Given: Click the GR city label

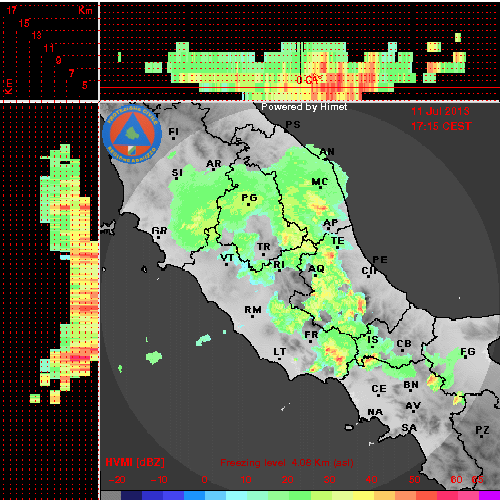Looking at the screenshot, I should pos(159,231).
